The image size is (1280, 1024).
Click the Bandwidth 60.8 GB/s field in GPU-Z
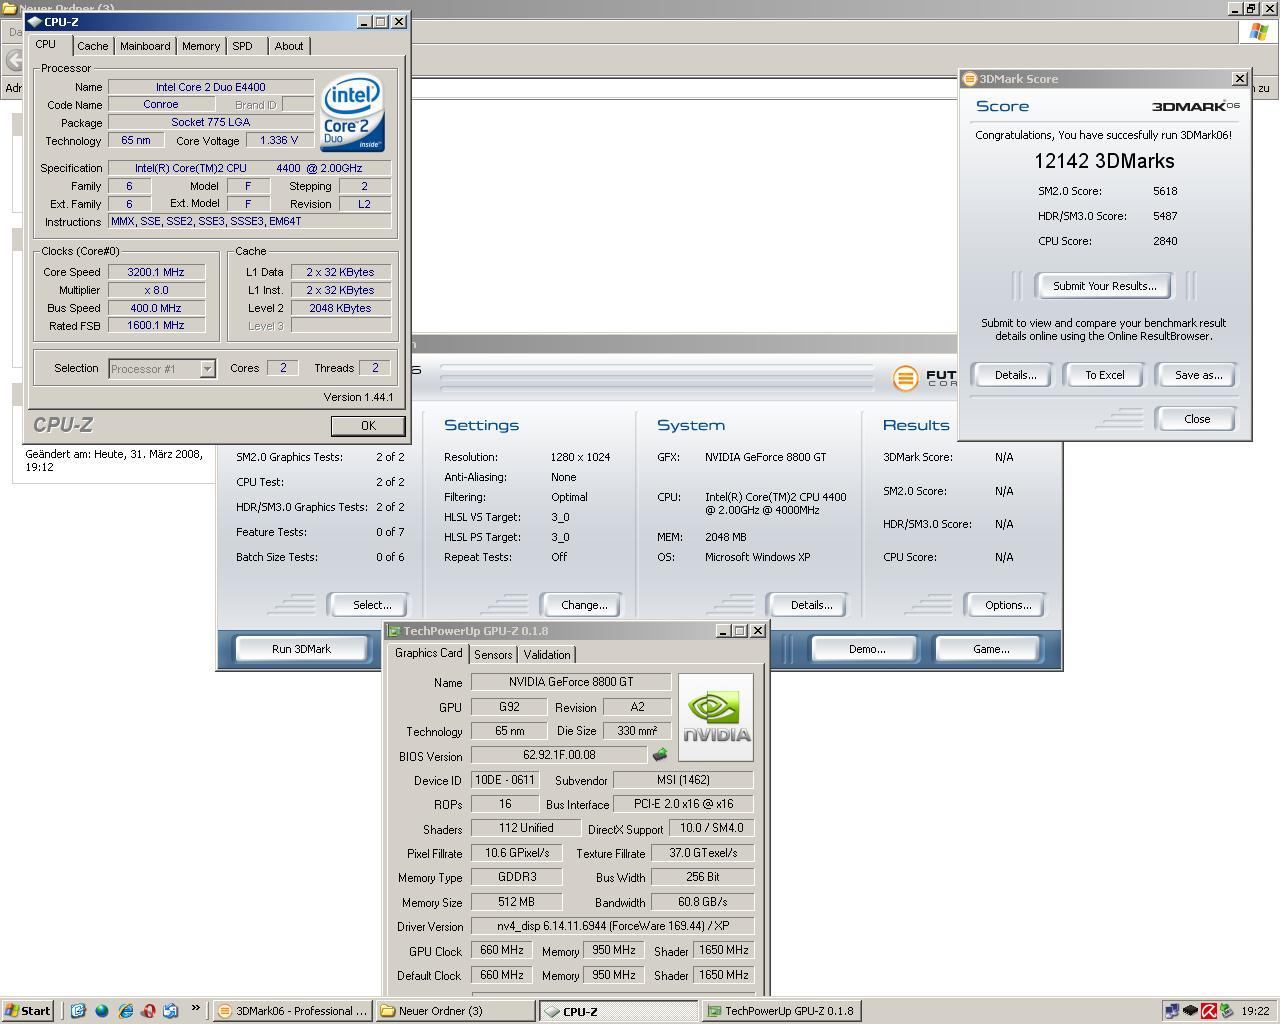pos(702,901)
